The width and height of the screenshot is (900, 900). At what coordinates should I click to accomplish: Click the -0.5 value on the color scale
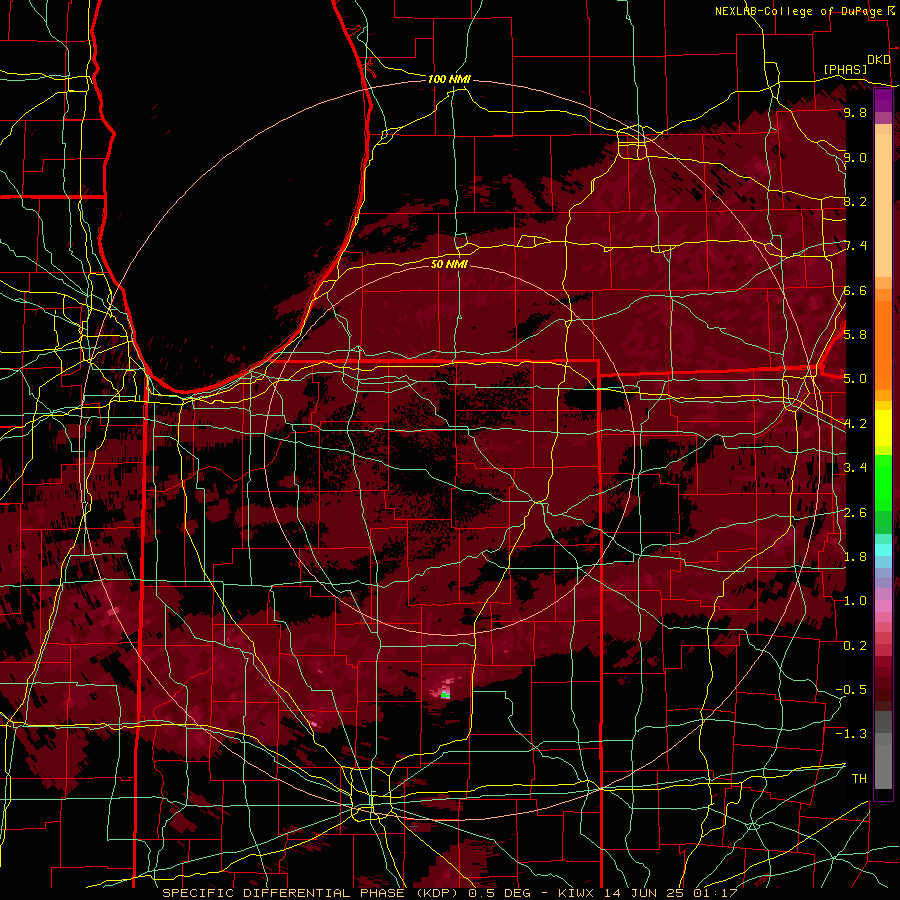pos(852,690)
